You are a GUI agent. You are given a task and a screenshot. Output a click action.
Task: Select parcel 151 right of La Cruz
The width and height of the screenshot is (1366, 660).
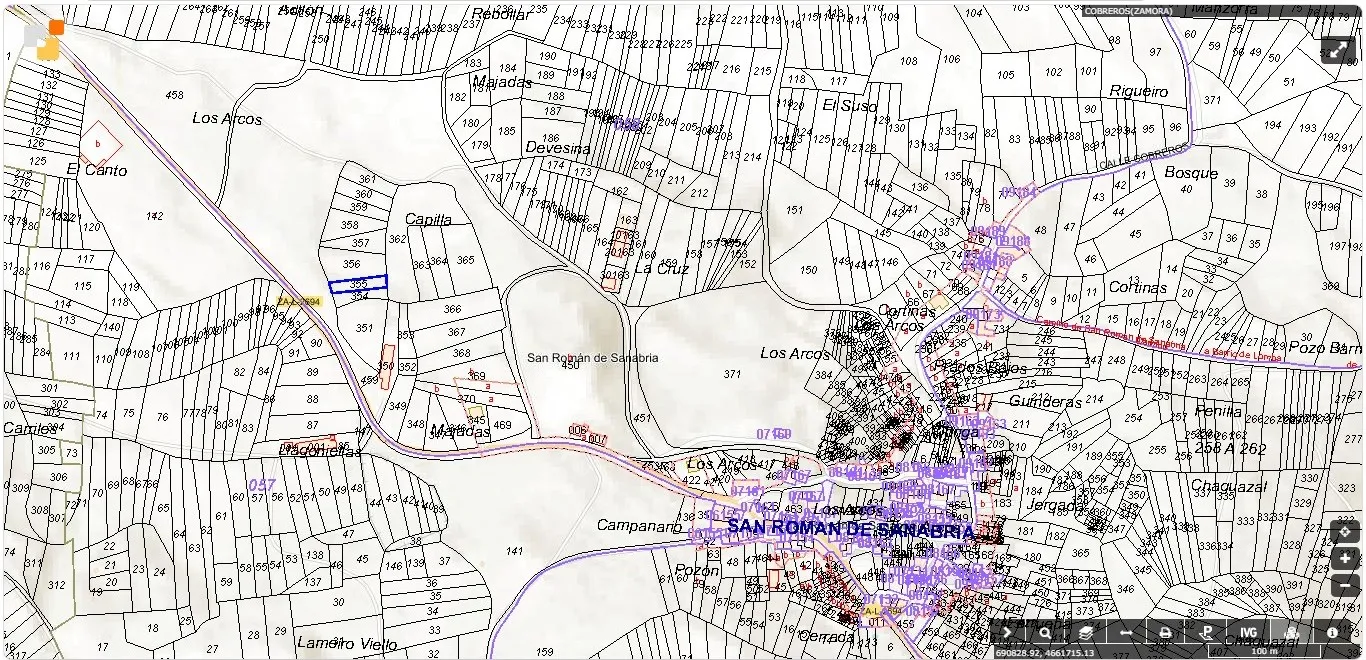click(795, 210)
